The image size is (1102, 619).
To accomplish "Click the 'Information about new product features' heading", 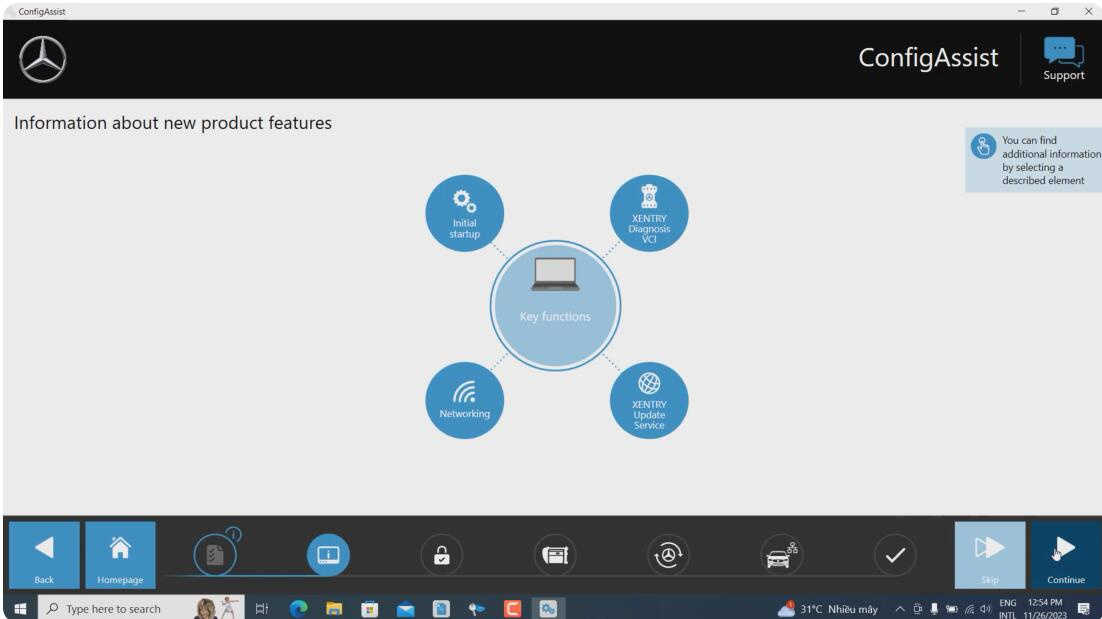I will coord(173,123).
